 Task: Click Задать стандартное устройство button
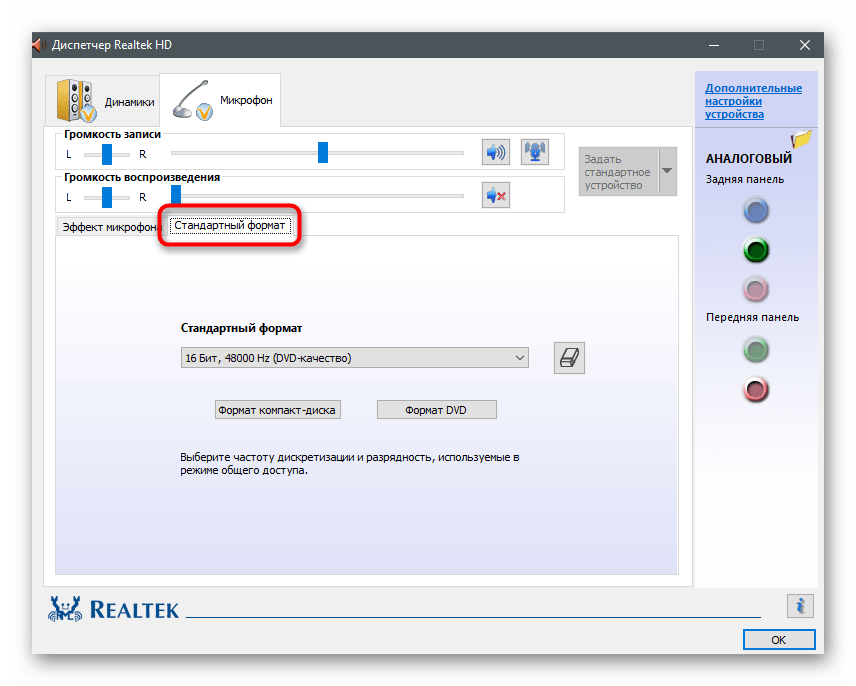619,171
